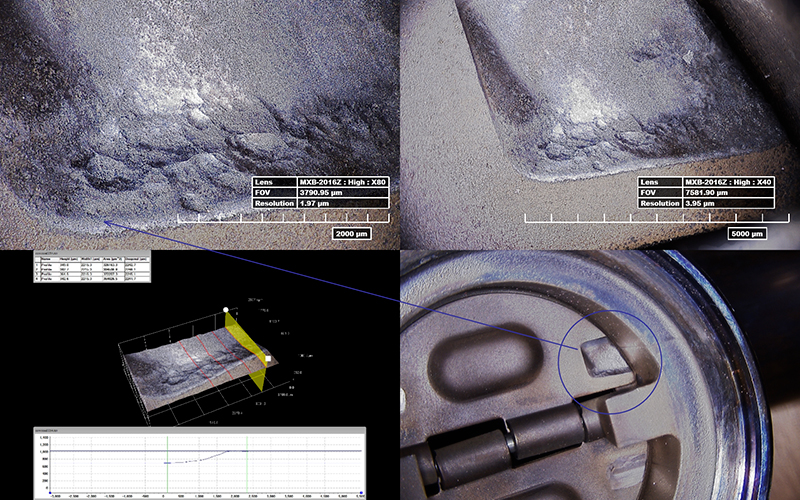Click the 'MXB-2016Z : High : X40' lens value
Viewport: 800px width, 500px height.
coord(728,182)
